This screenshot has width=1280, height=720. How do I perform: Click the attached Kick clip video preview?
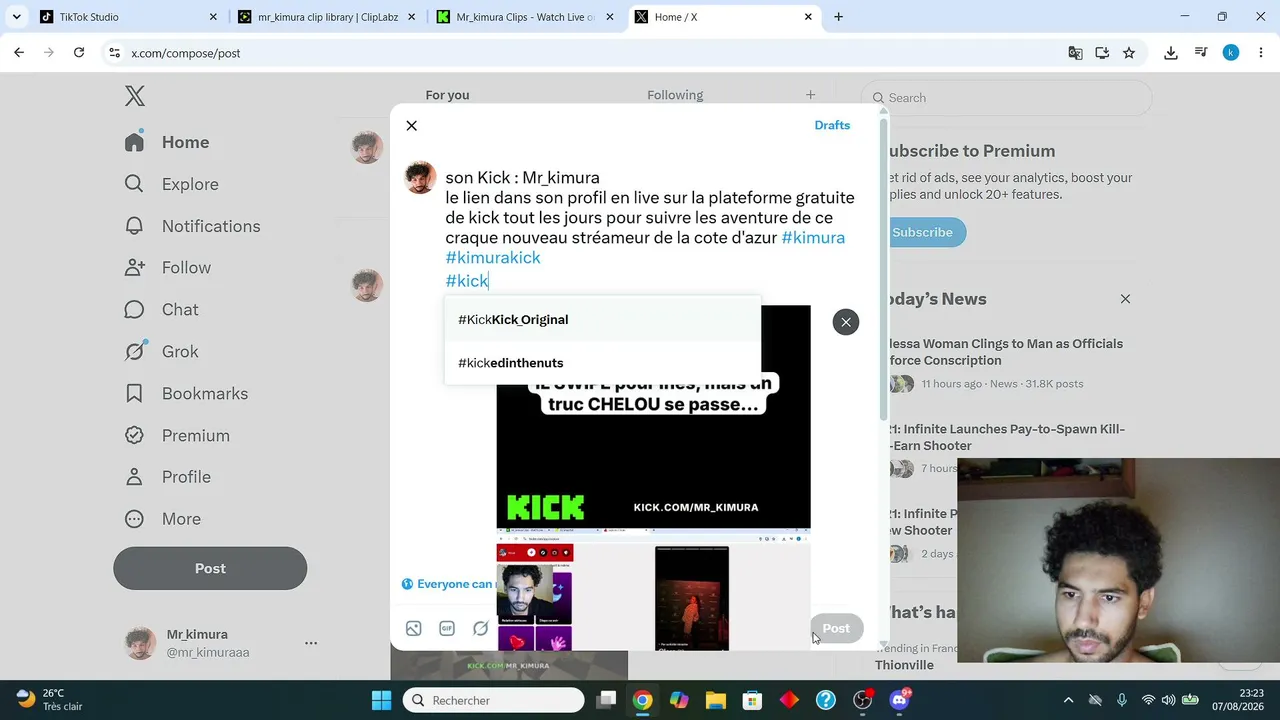click(x=653, y=478)
